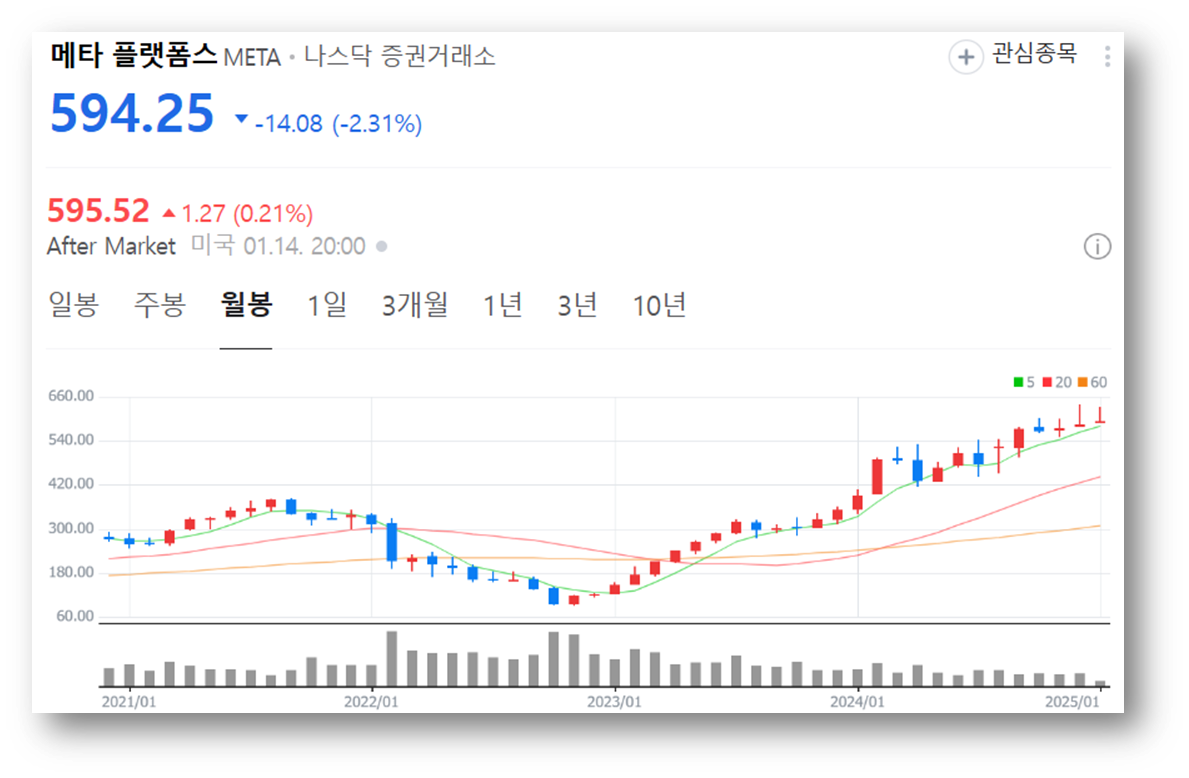The height and width of the screenshot is (778, 1189).
Task: Show the 1년 one-year chart
Action: tap(502, 305)
